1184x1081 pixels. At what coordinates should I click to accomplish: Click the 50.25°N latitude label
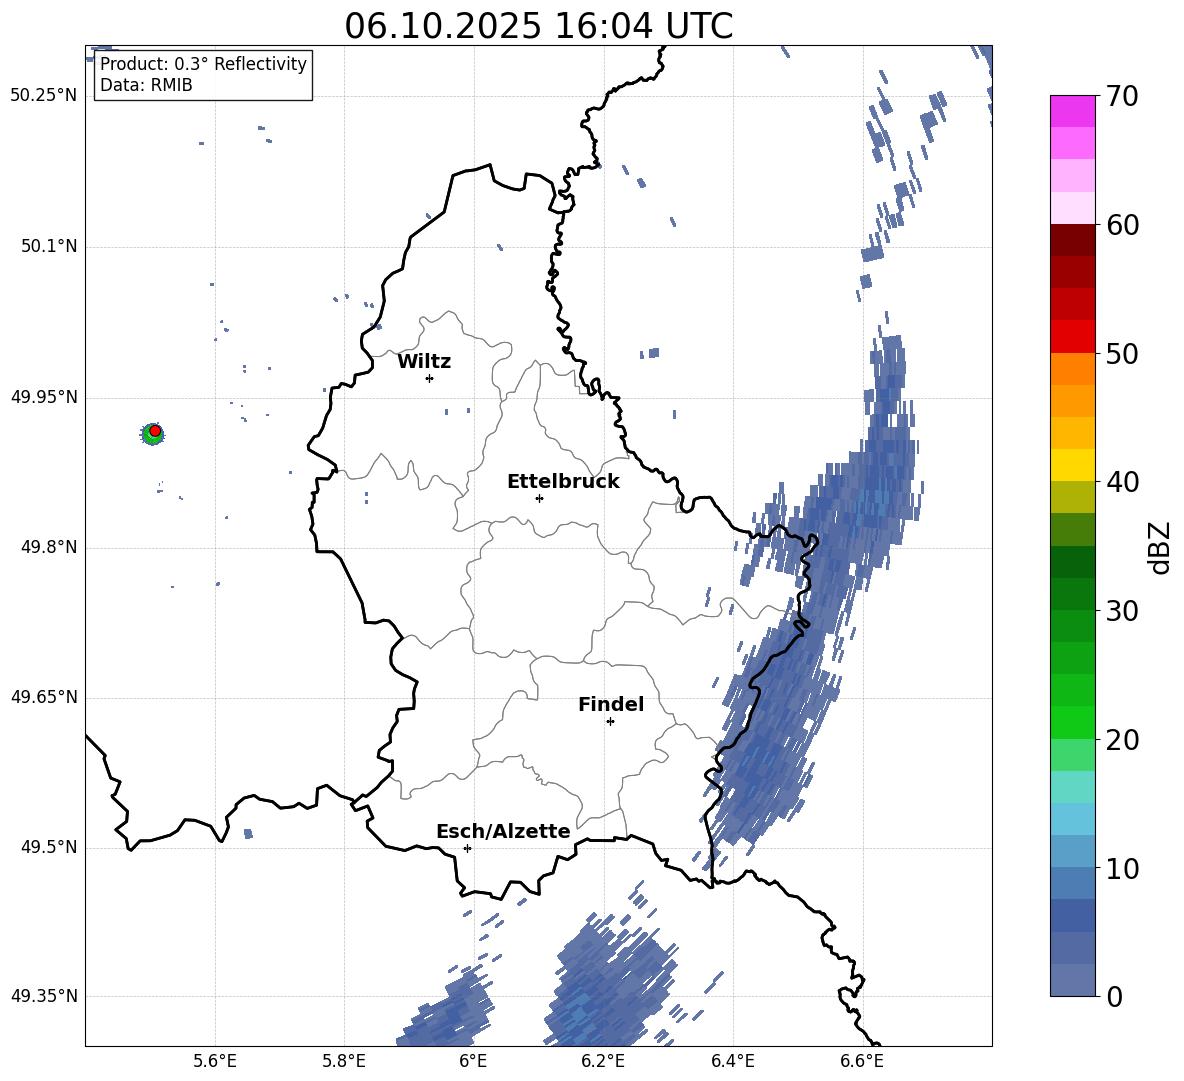[x=44, y=96]
